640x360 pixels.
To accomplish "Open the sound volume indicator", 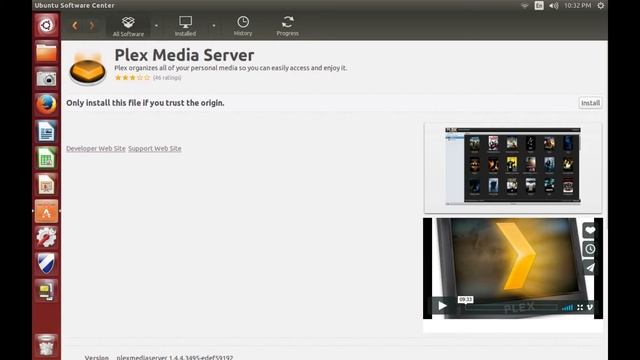I will coord(553,6).
